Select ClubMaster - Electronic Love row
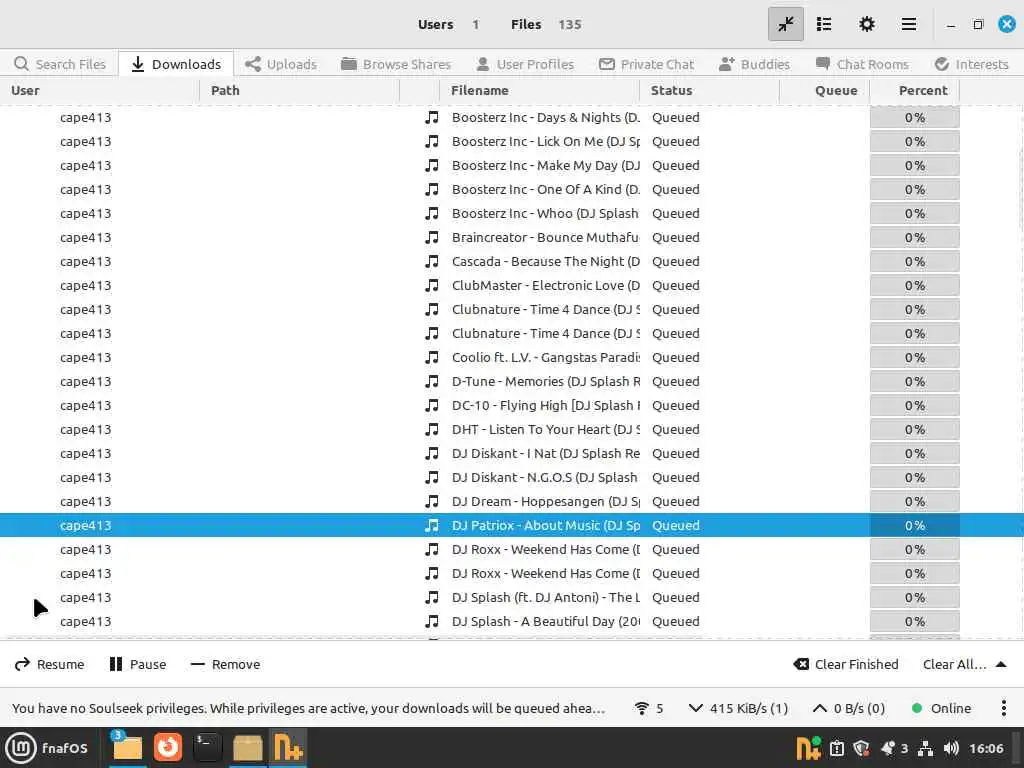Image resolution: width=1024 pixels, height=768 pixels. coord(512,285)
